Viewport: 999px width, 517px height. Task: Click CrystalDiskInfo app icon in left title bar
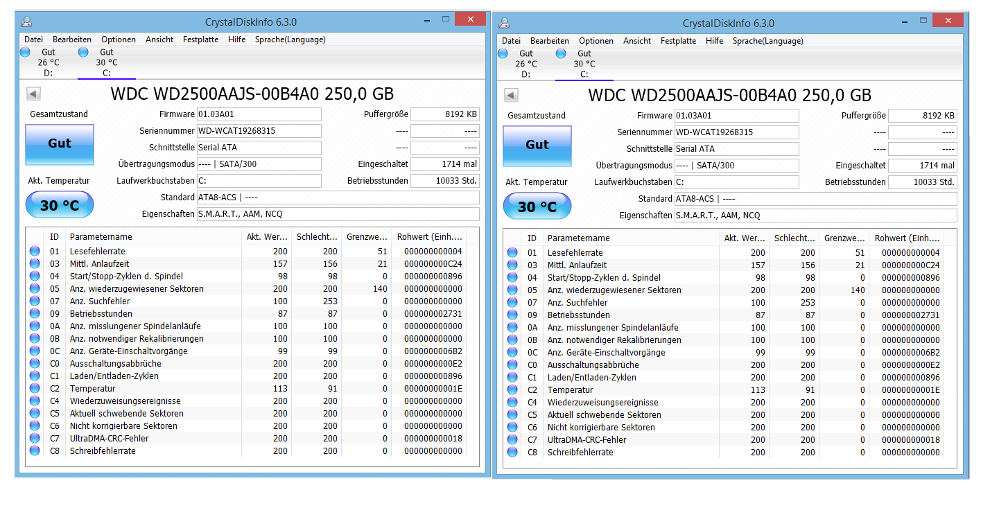[27, 21]
